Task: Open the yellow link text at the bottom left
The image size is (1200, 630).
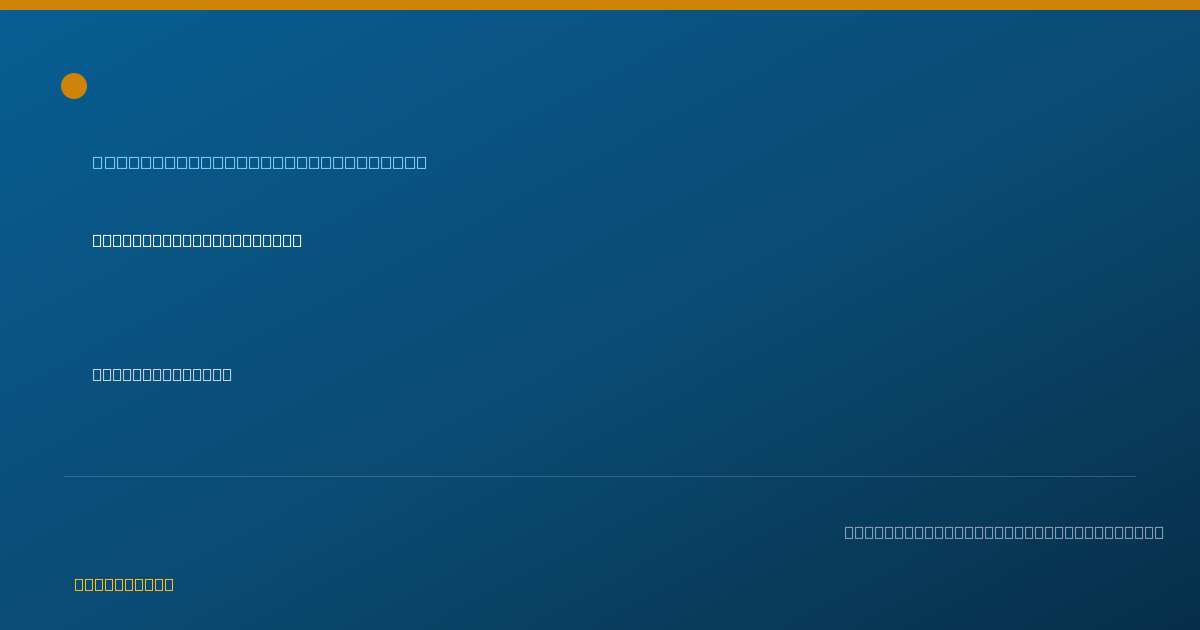Action: coord(124,584)
